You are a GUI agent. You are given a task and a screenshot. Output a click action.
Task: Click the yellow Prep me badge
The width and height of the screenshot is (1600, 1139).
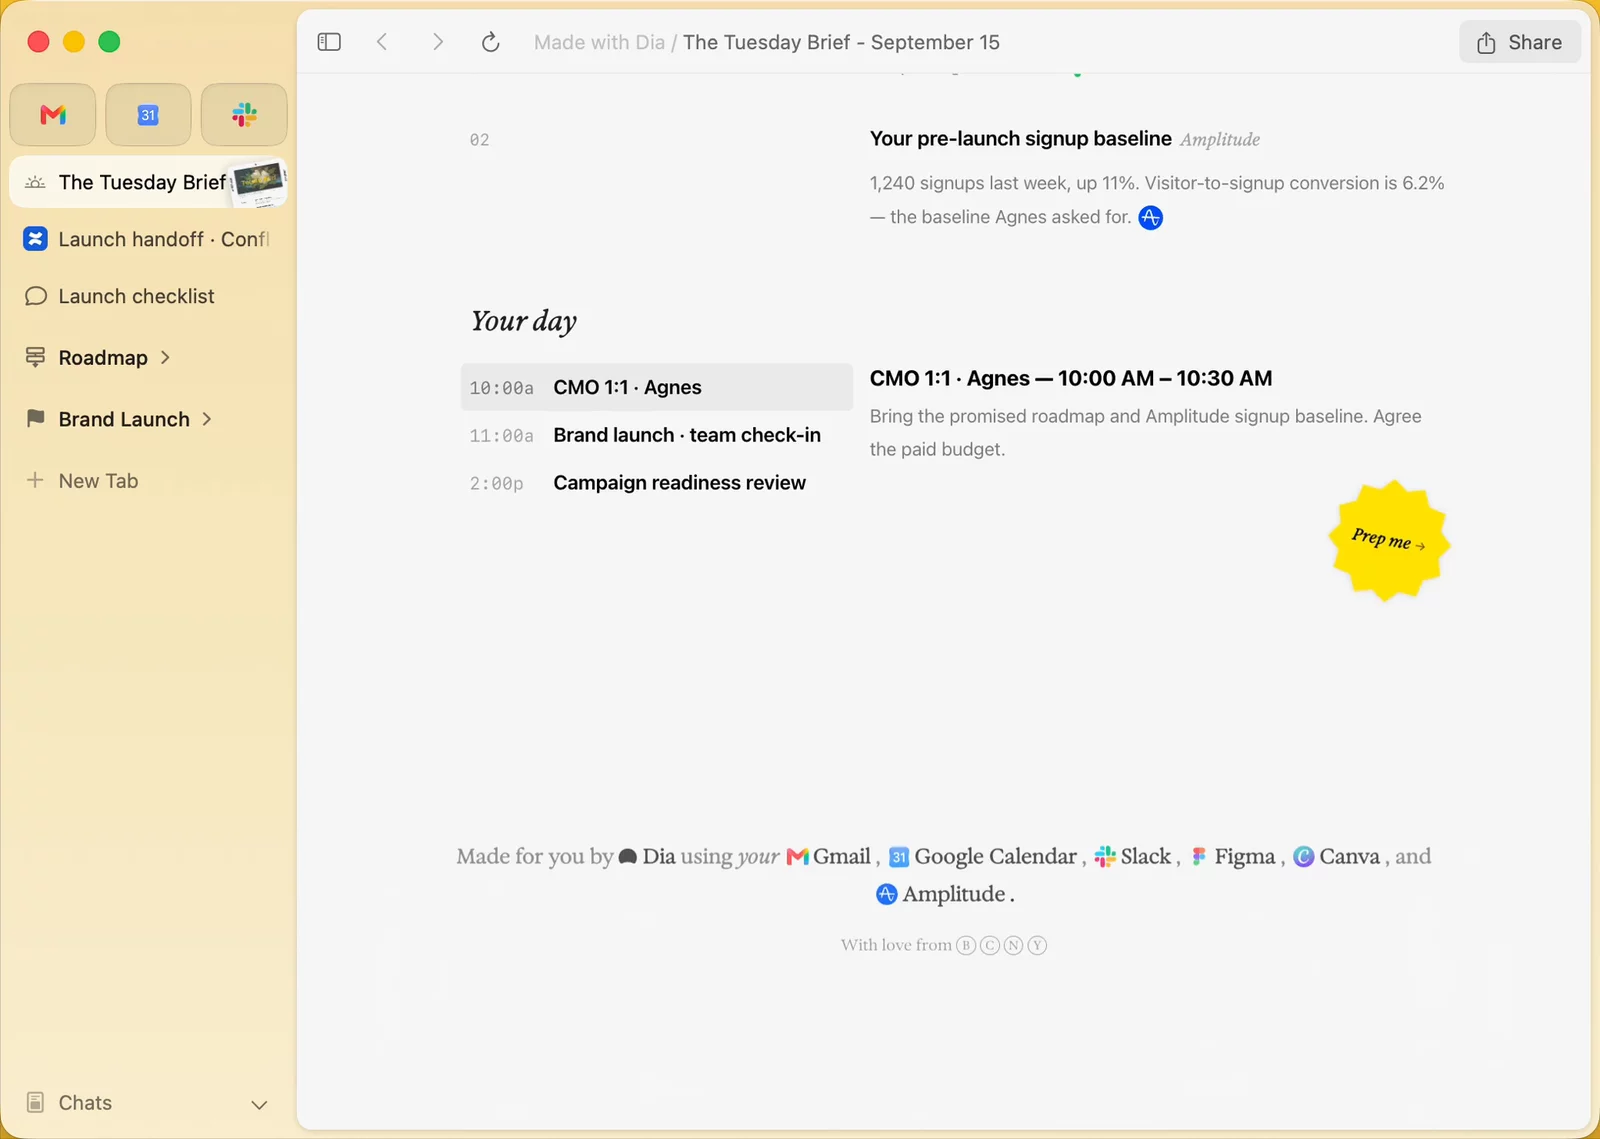[x=1389, y=540]
